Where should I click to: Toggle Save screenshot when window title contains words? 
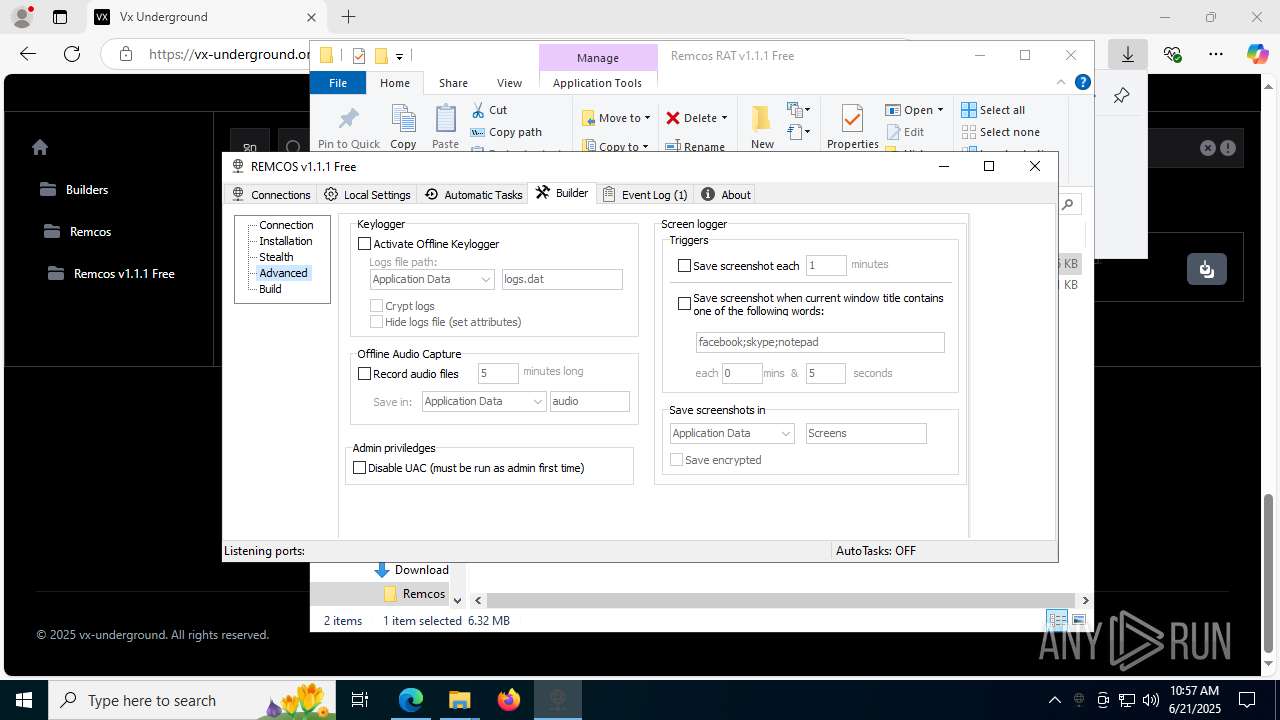685,304
